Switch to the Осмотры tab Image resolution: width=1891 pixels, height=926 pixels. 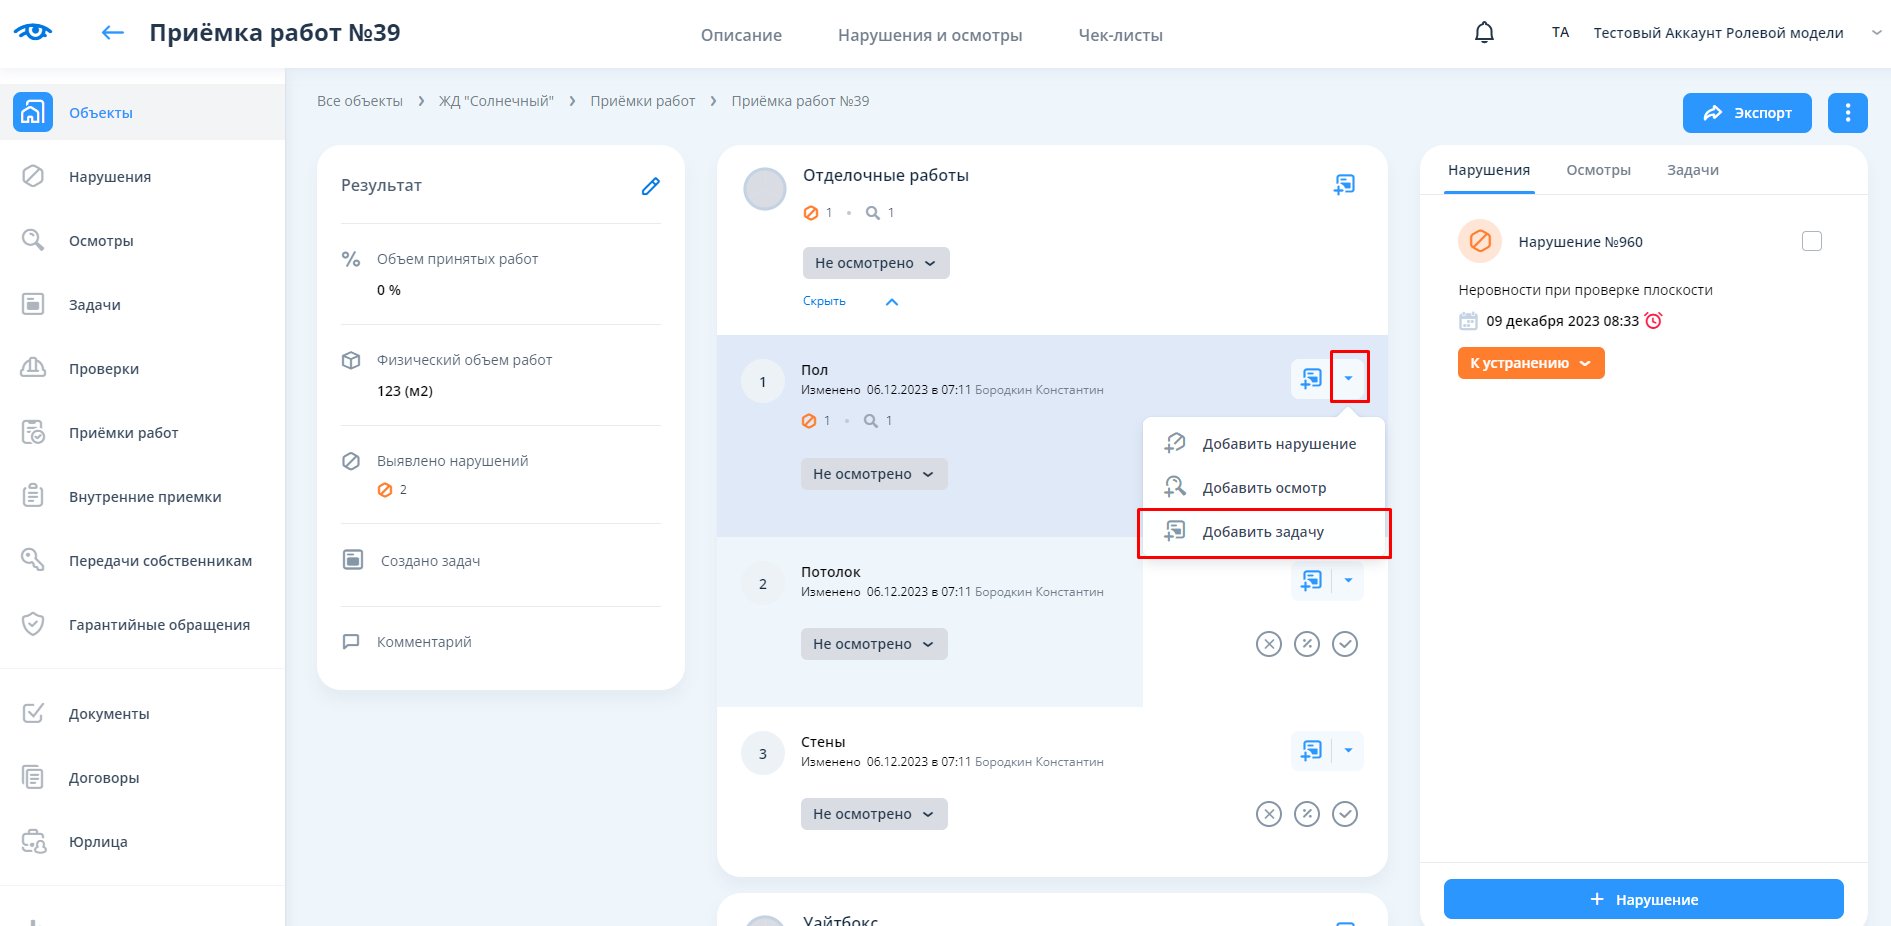[x=1598, y=170]
